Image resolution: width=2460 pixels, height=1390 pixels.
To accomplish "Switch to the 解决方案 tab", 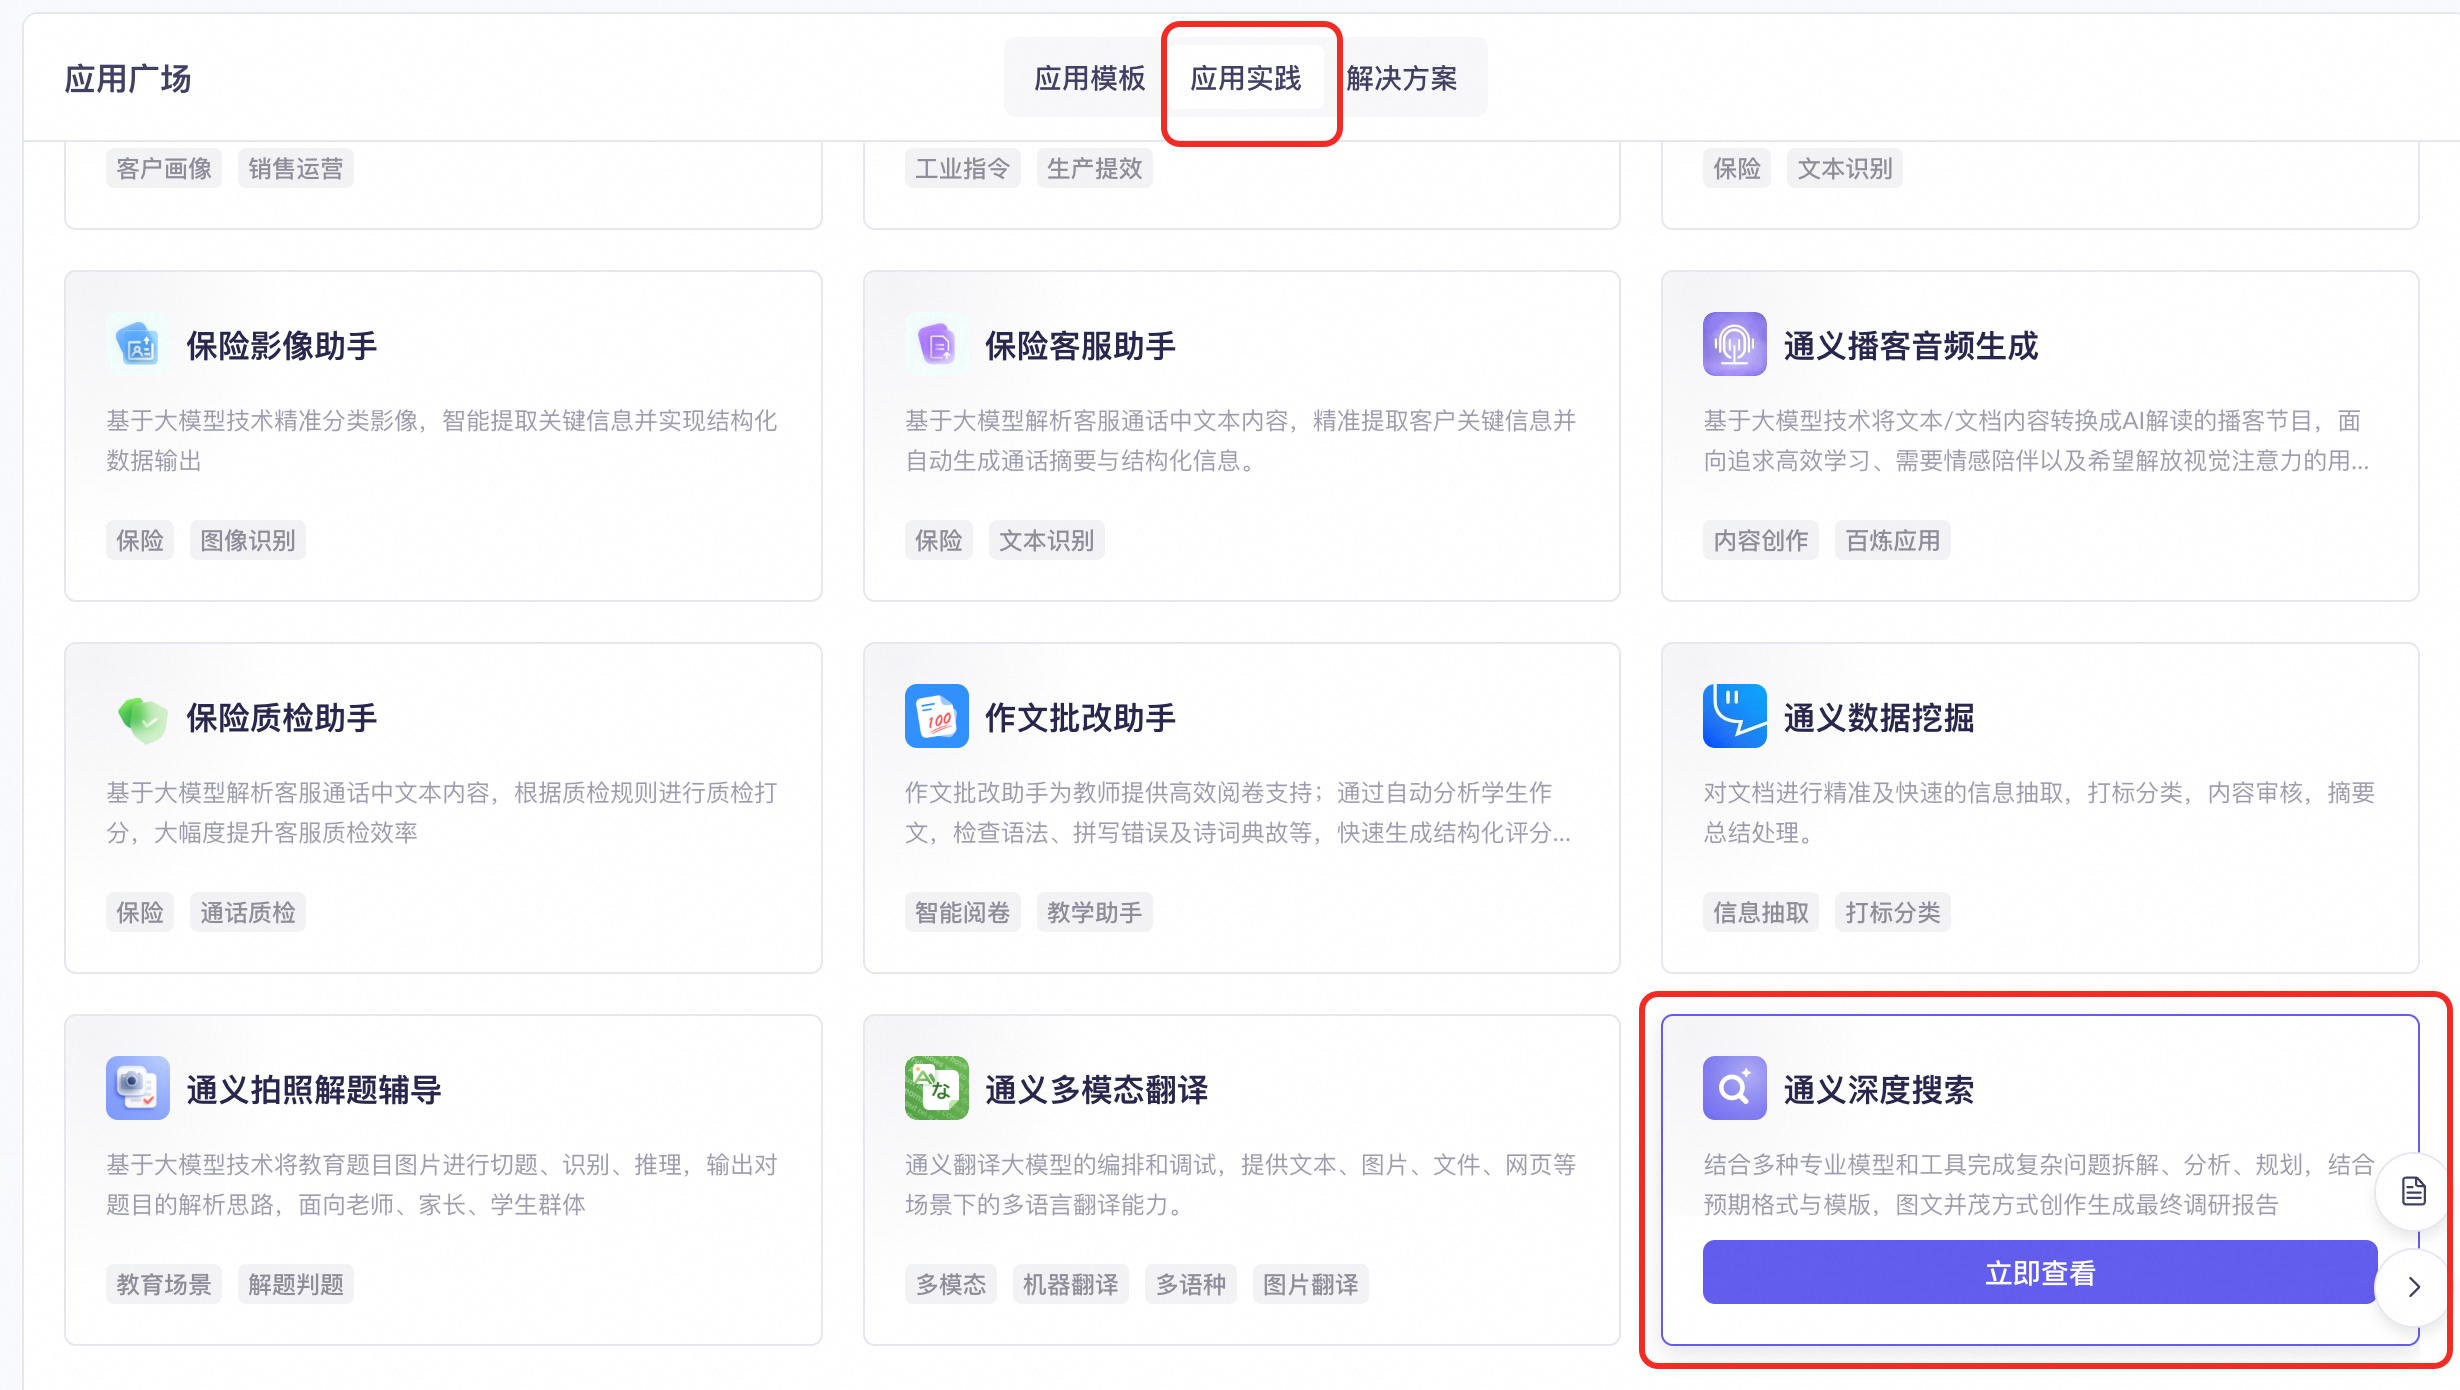I will click(1403, 78).
